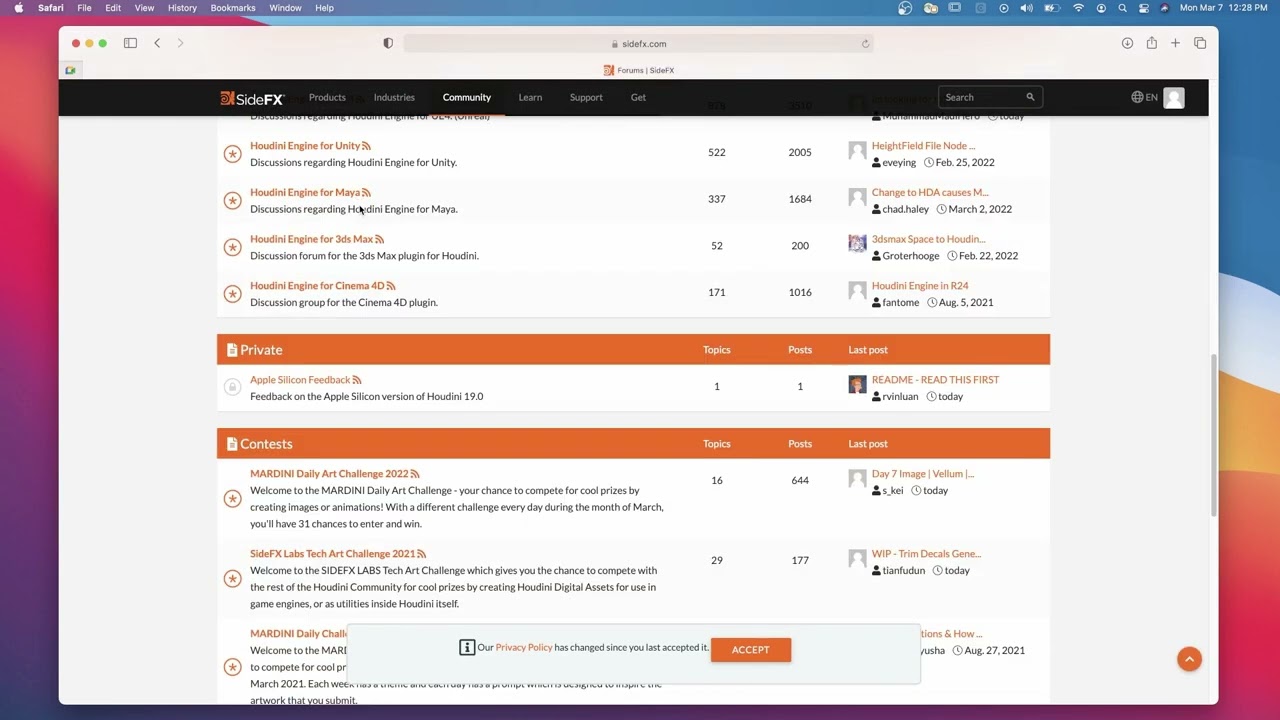
Task: Open last post Change to HDA causes M...
Action: pos(930,192)
